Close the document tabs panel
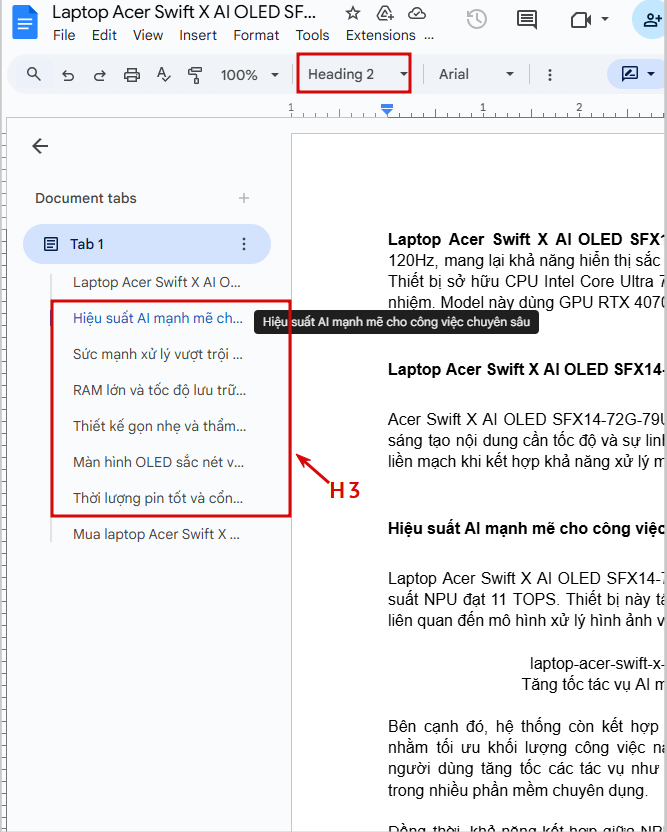667x832 pixels. [x=40, y=146]
